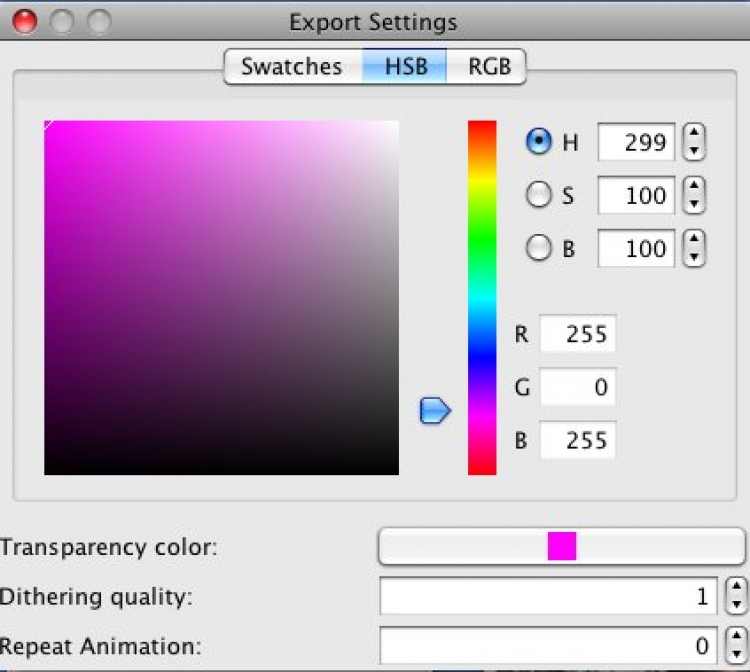Select the H hue radio button
Screen dimensions: 750x672
click(539, 143)
